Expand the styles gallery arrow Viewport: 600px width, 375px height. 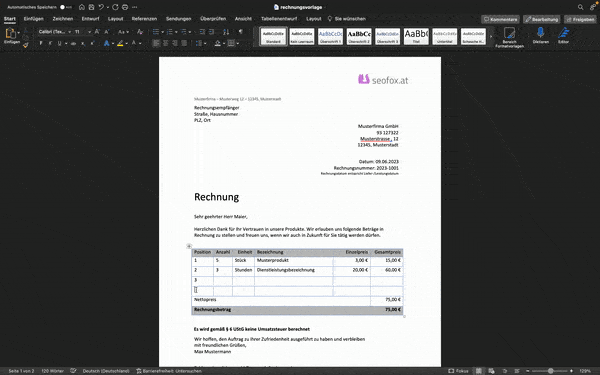491,37
